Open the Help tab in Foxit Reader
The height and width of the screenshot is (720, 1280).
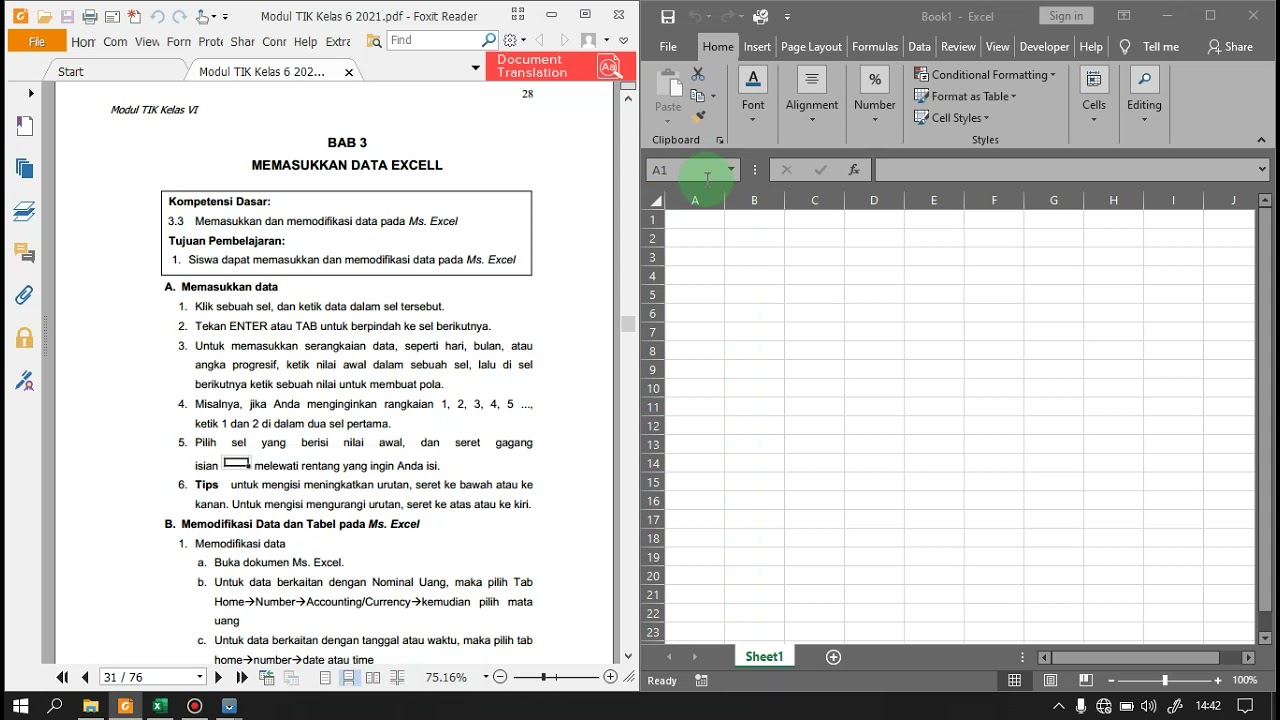(306, 41)
